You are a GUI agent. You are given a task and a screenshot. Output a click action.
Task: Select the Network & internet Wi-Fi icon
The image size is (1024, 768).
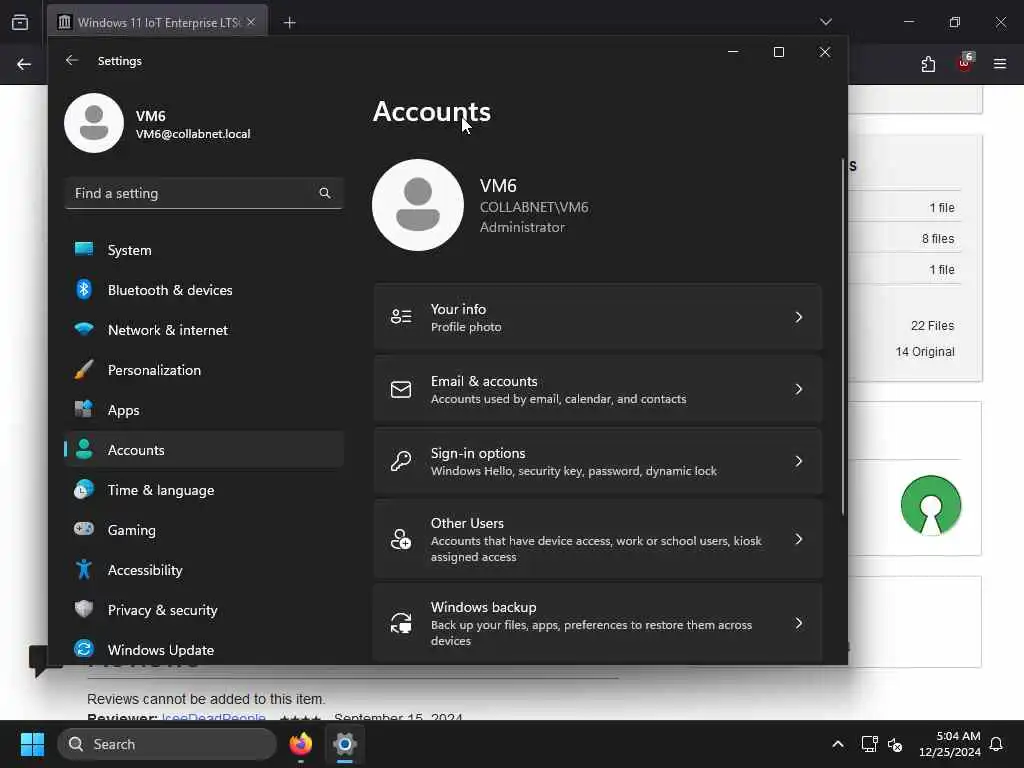point(84,329)
